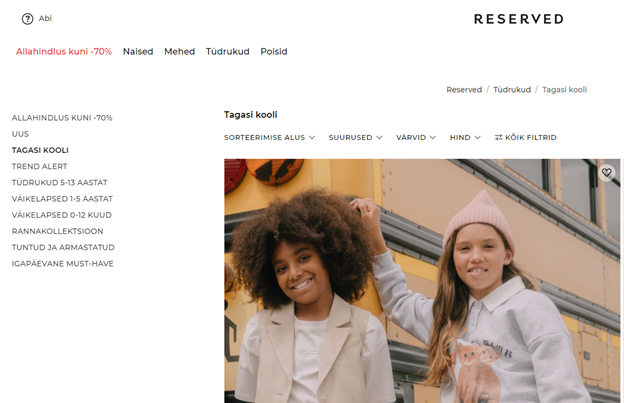Viewport: 624px width, 403px height.
Task: Click the Reserved breadcrumb link
Action: pyautogui.click(x=464, y=90)
